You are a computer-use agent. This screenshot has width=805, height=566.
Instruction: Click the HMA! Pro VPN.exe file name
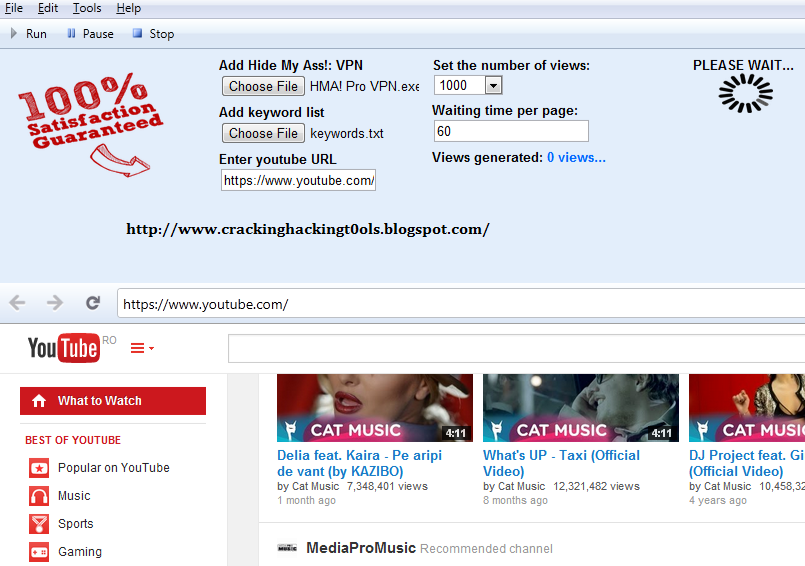(365, 86)
